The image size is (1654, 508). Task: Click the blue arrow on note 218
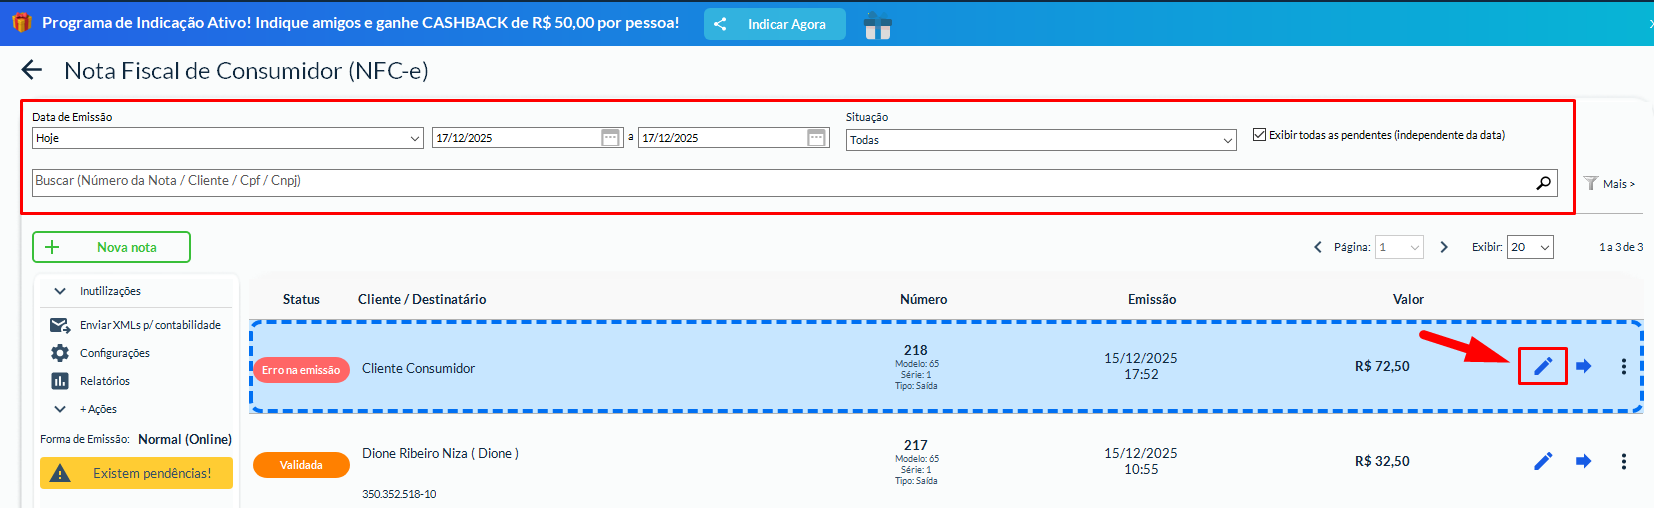[x=1583, y=366]
